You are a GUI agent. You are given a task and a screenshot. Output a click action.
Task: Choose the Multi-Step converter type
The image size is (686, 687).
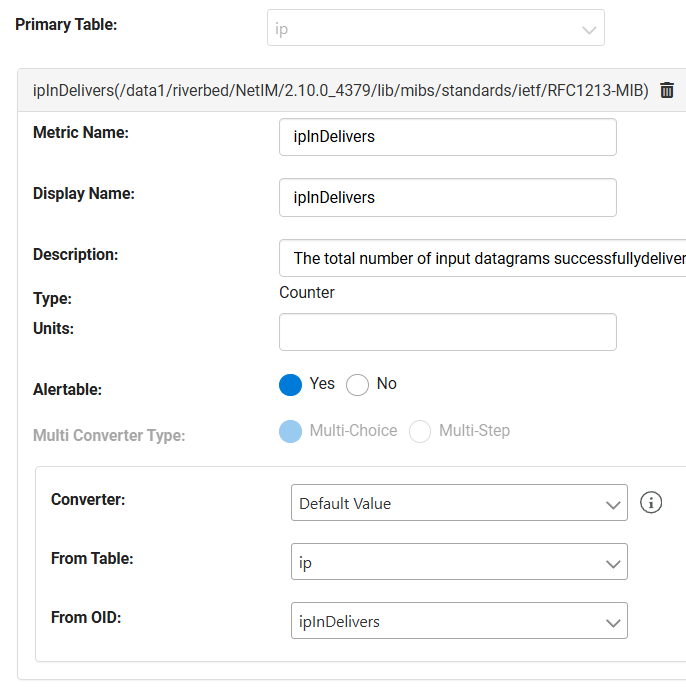point(420,431)
